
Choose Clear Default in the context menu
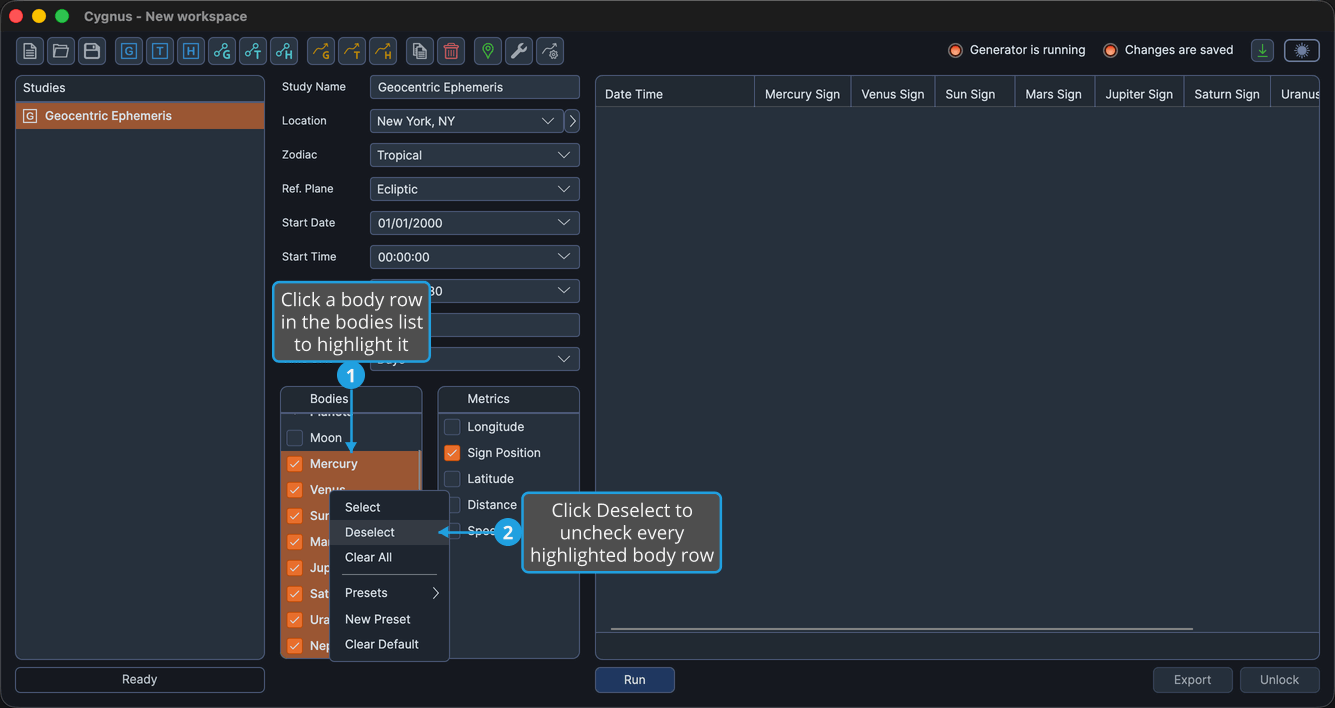click(390, 644)
